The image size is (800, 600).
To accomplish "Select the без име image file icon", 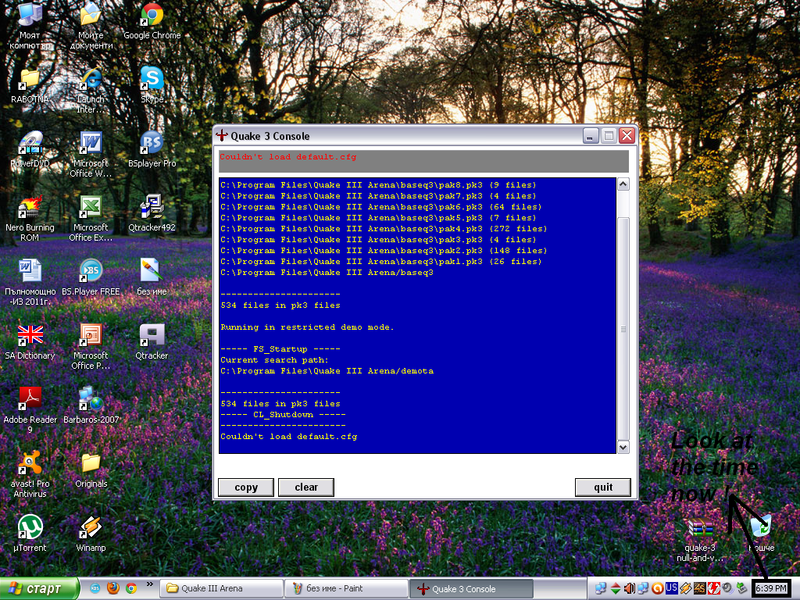I will (x=152, y=278).
